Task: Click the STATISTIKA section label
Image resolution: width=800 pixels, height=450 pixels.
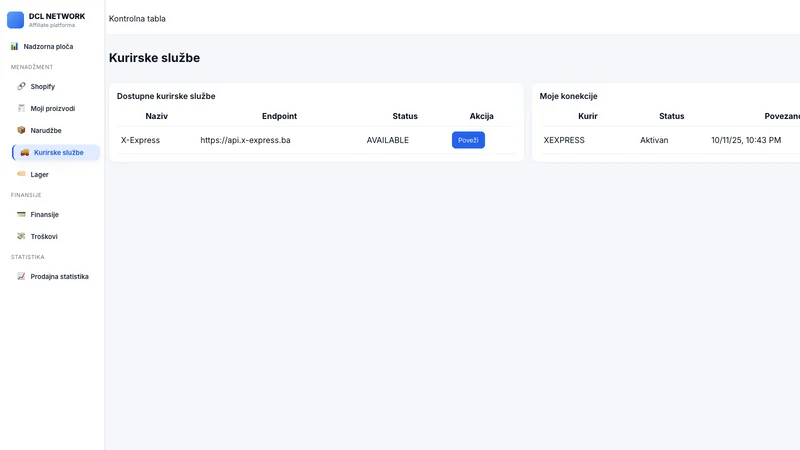Action: (28, 257)
